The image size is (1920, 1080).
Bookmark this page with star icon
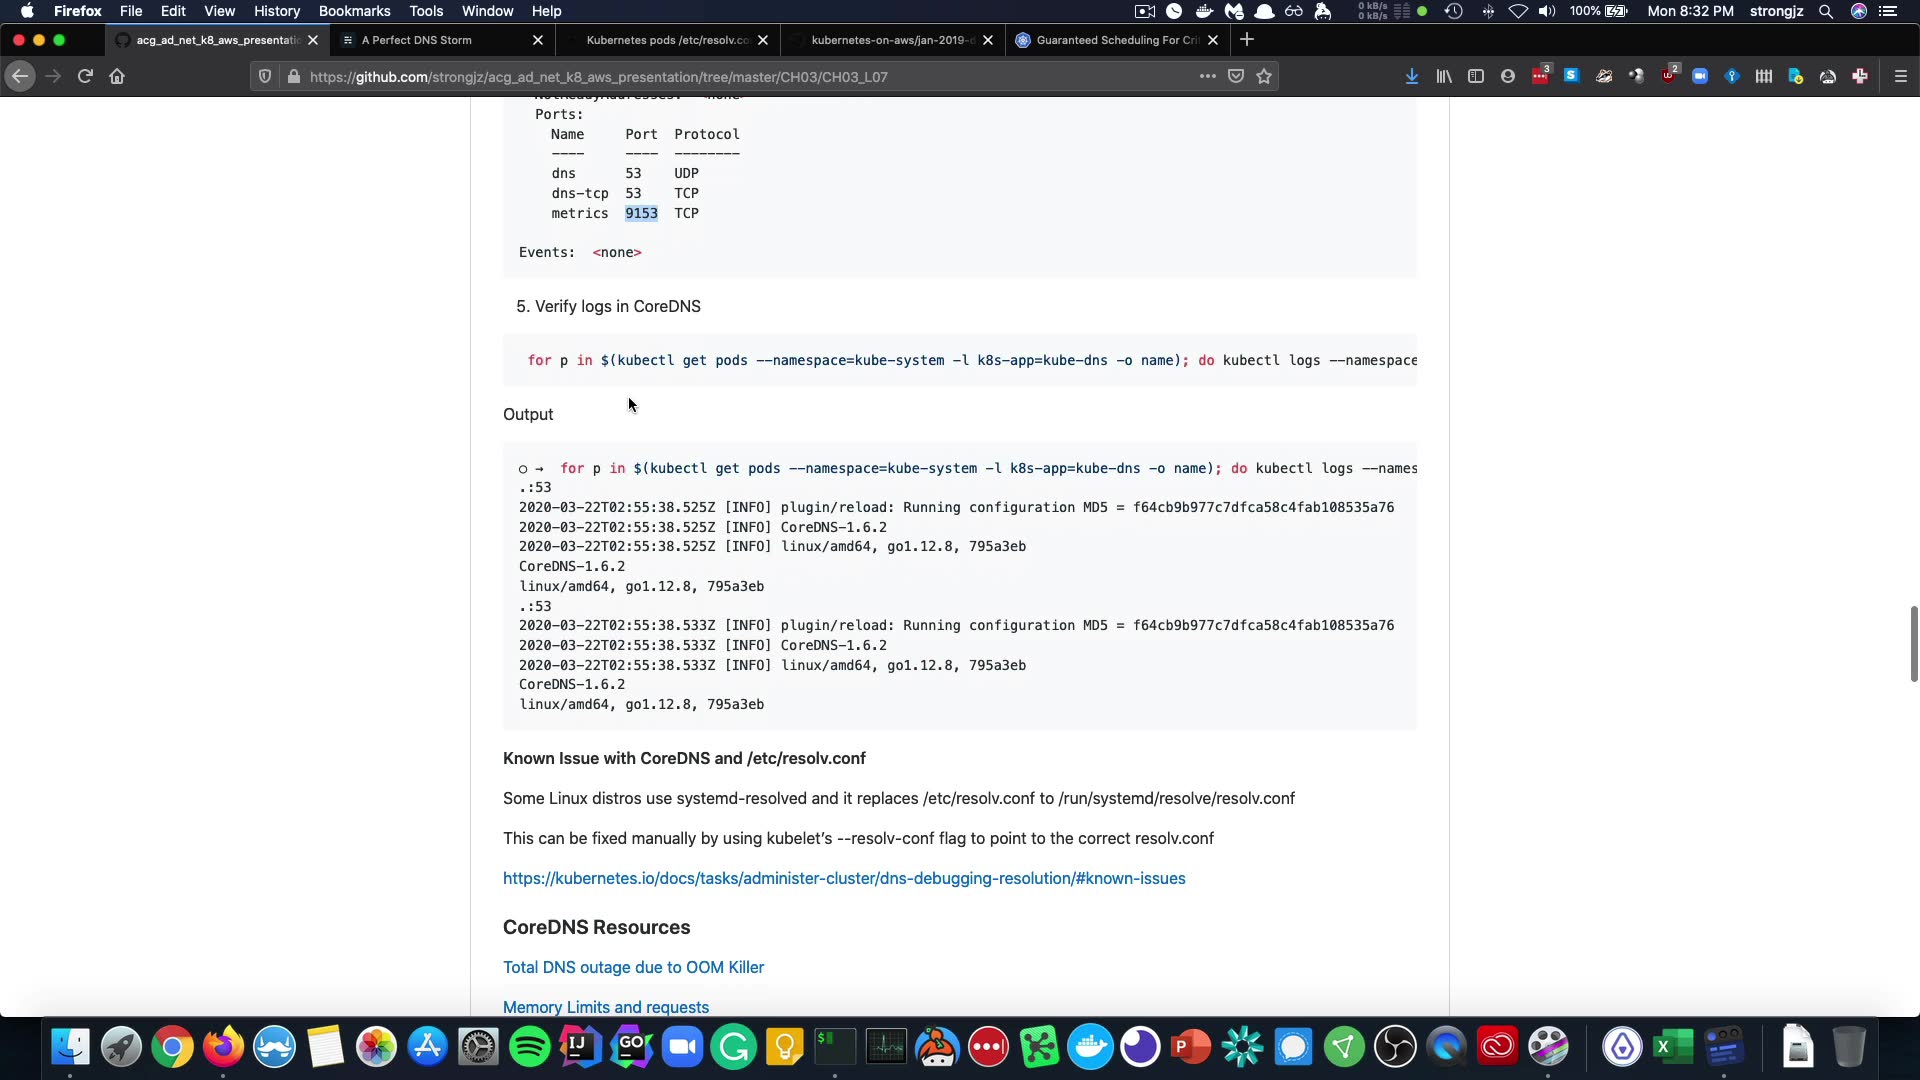coord(1264,77)
